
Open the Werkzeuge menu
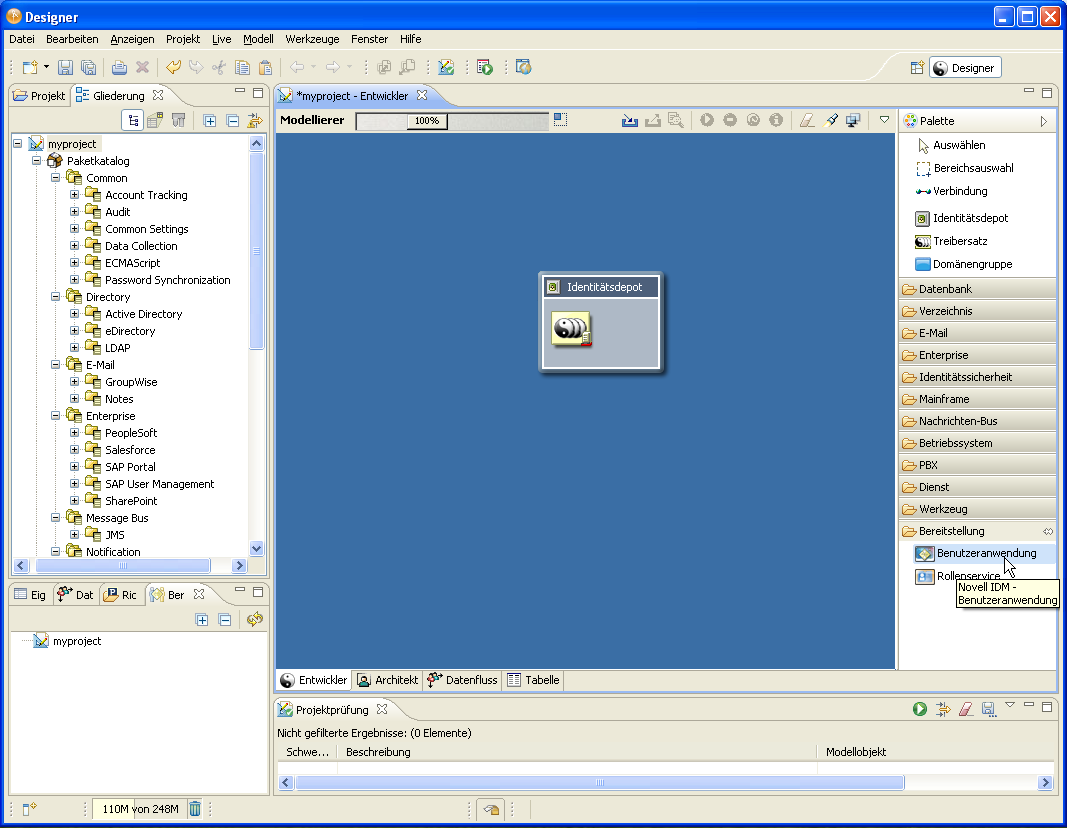point(312,39)
